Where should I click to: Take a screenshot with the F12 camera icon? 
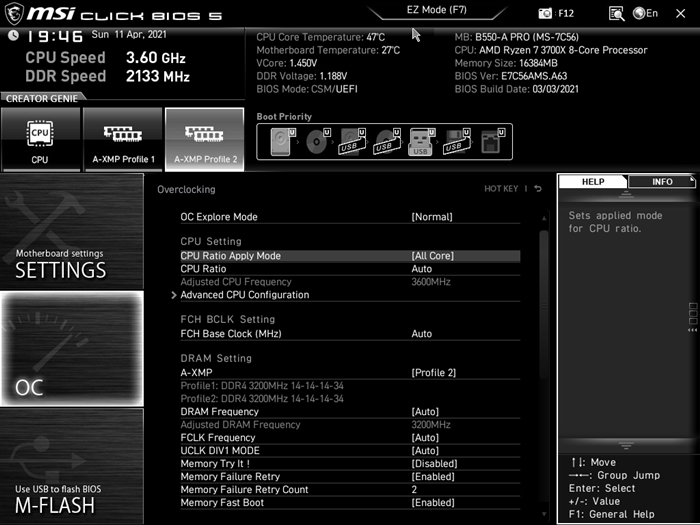[x=545, y=13]
